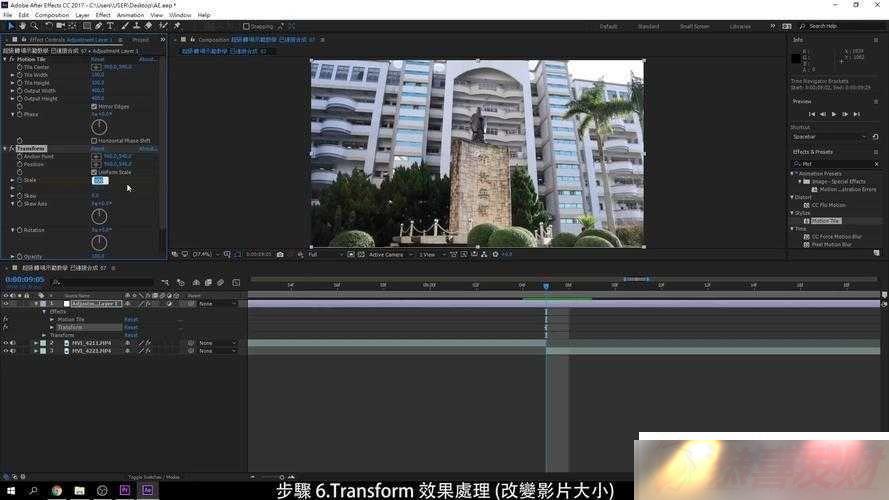Select the Roto Brush tool
The width and height of the screenshot is (889, 500).
pyautogui.click(x=163, y=26)
